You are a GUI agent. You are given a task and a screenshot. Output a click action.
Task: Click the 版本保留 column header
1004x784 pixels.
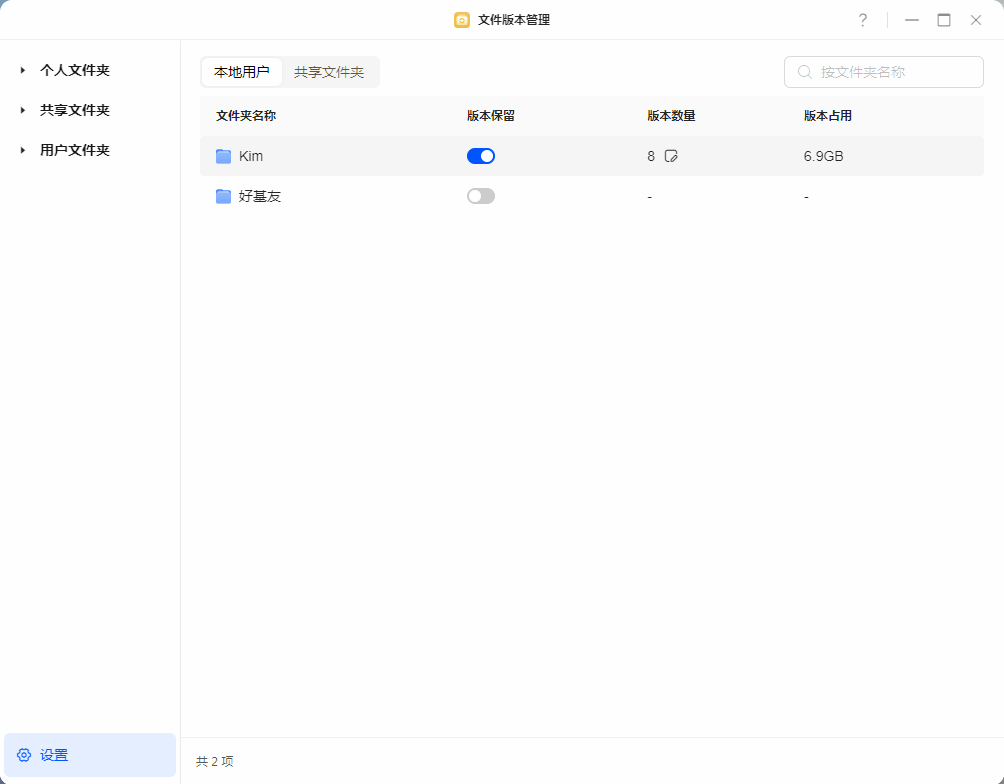point(491,116)
